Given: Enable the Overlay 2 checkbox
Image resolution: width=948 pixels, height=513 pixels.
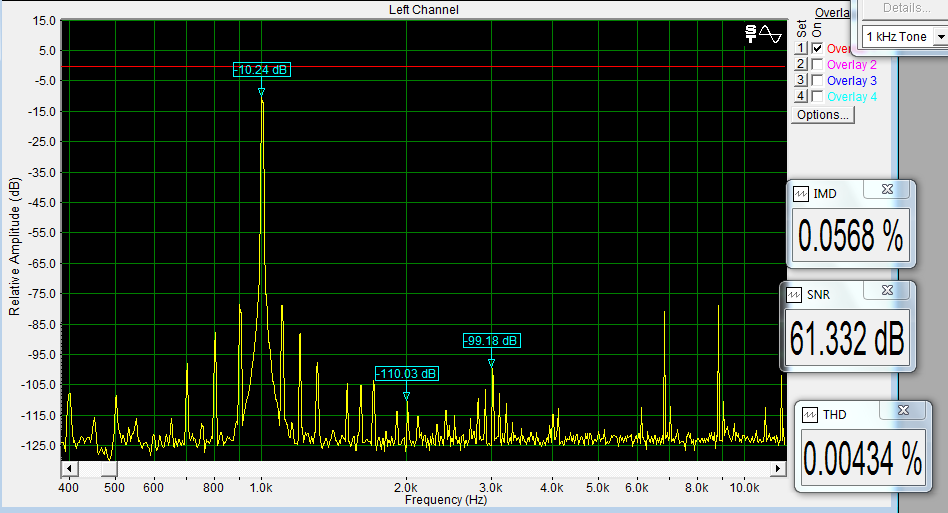Looking at the screenshot, I should (817, 64).
